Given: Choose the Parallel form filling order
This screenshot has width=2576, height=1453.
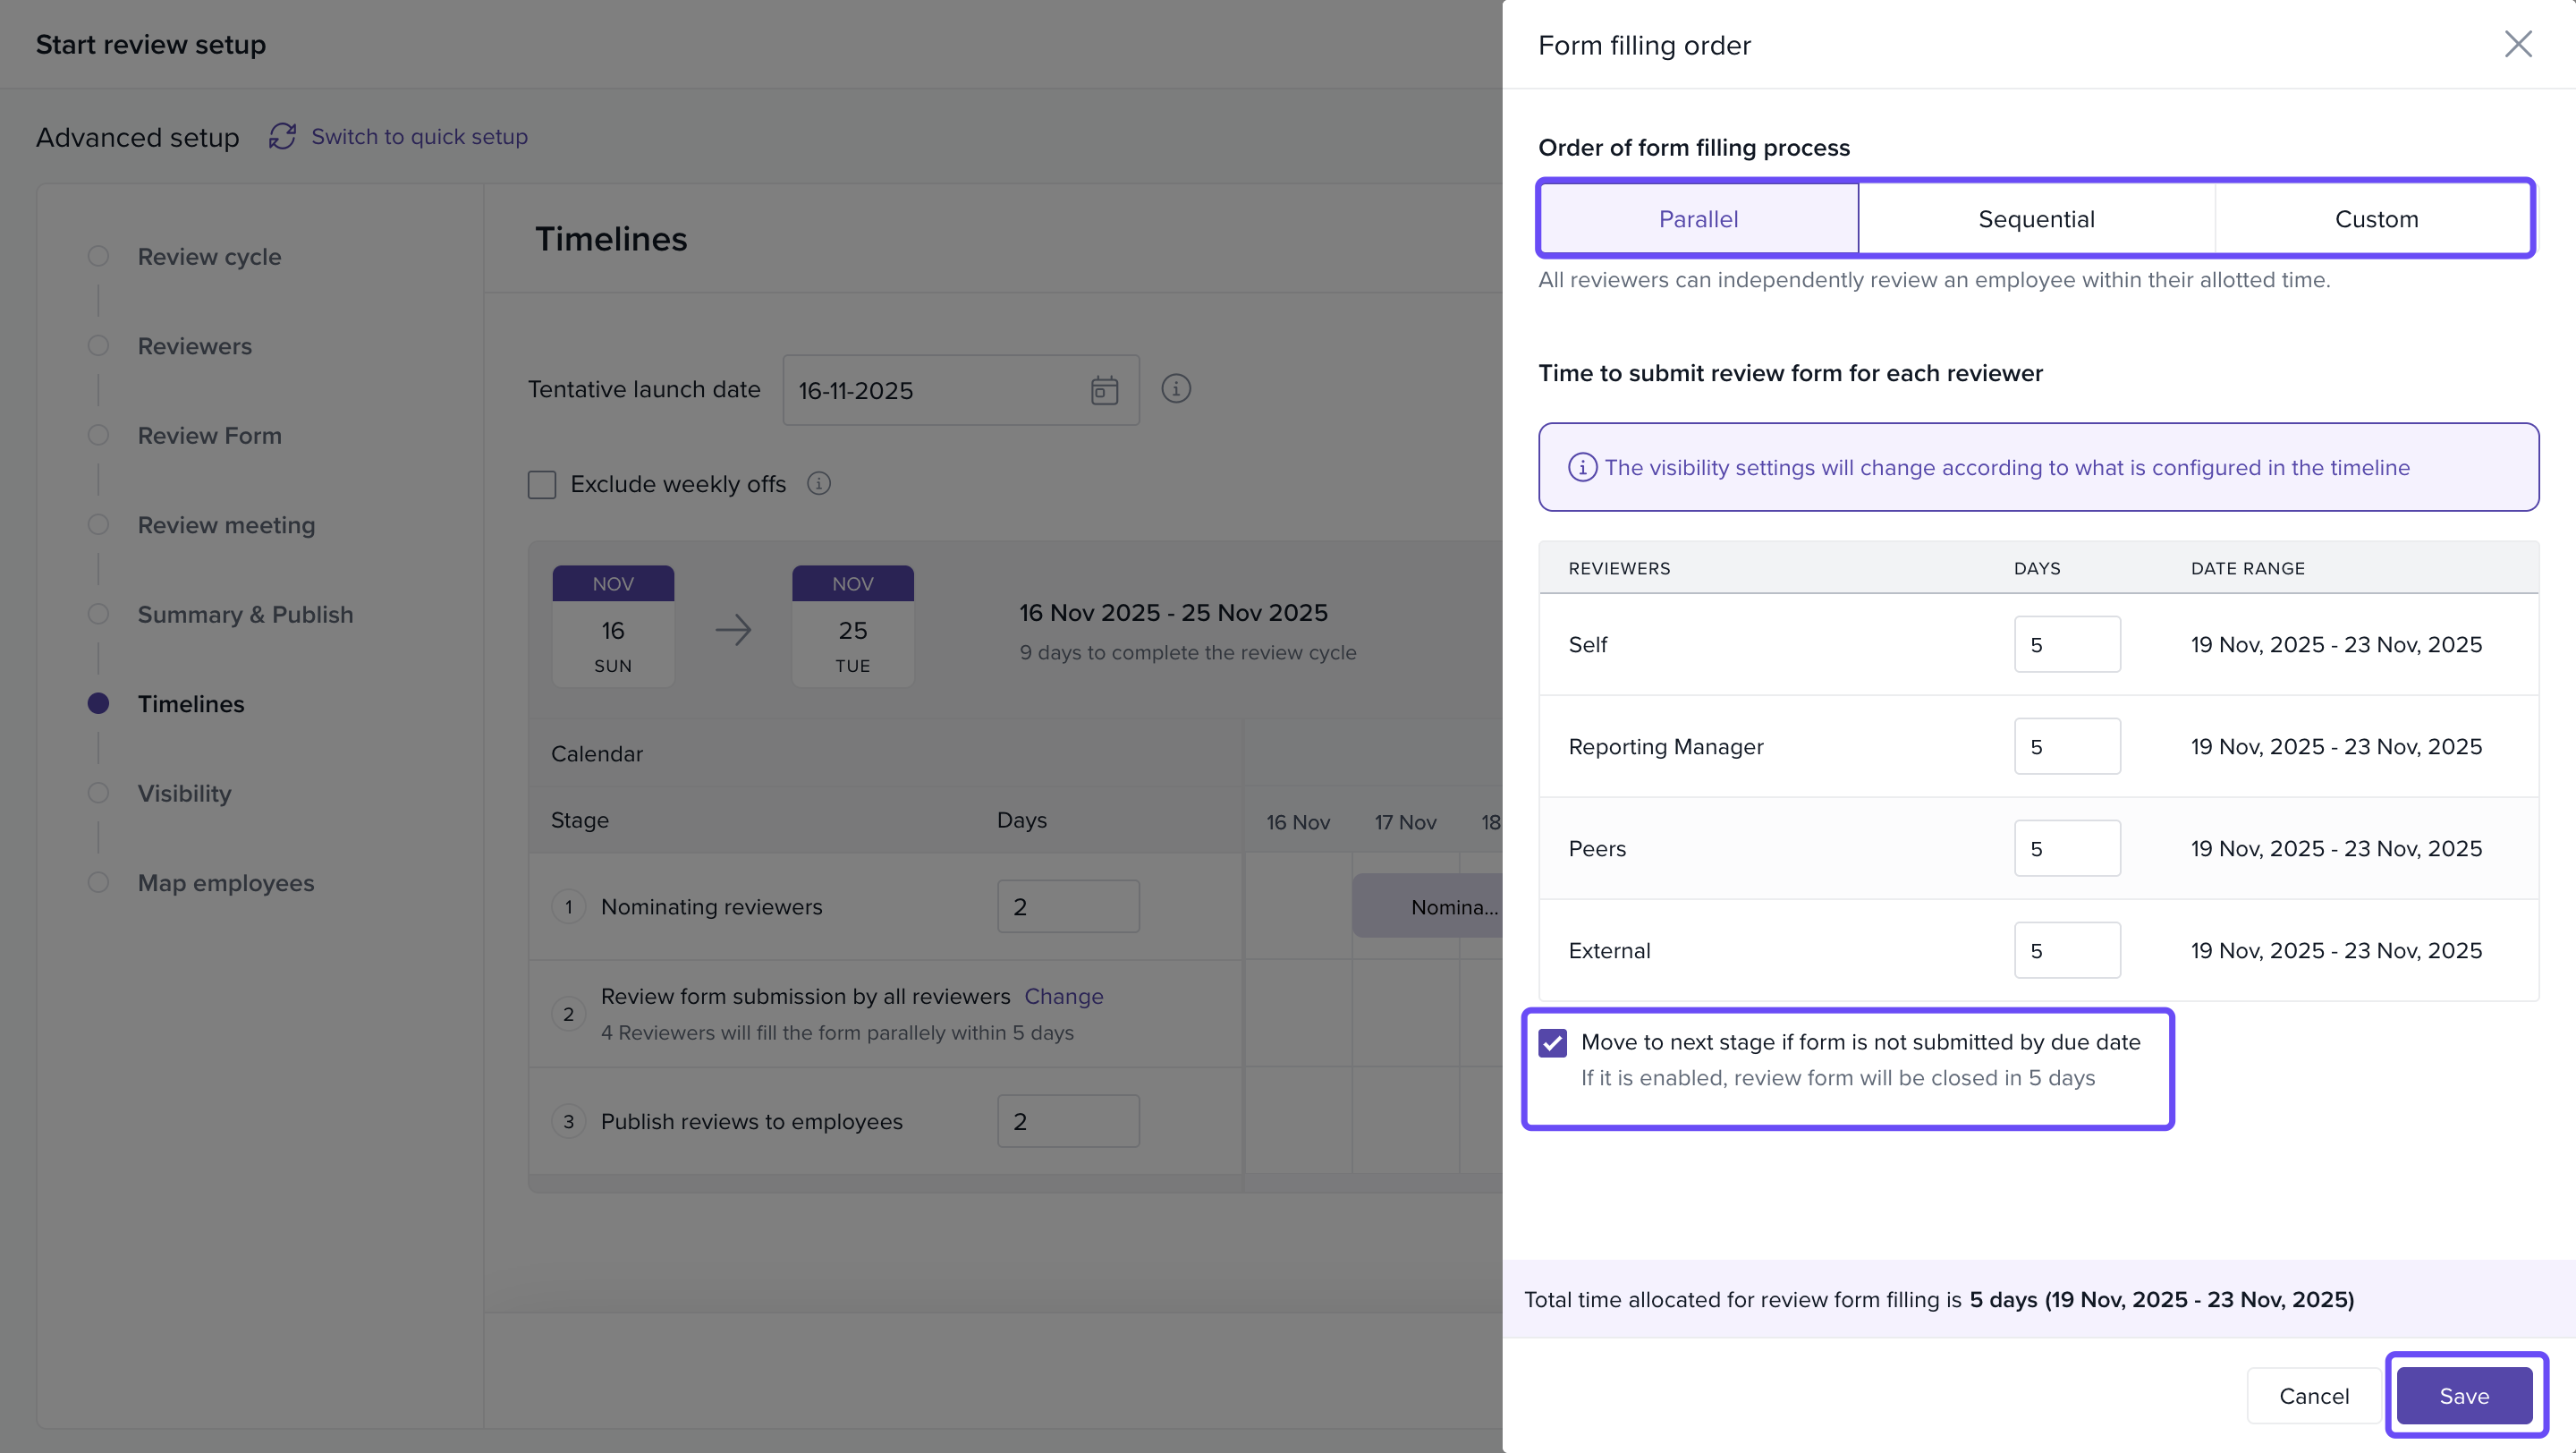Looking at the screenshot, I should 1697,219.
